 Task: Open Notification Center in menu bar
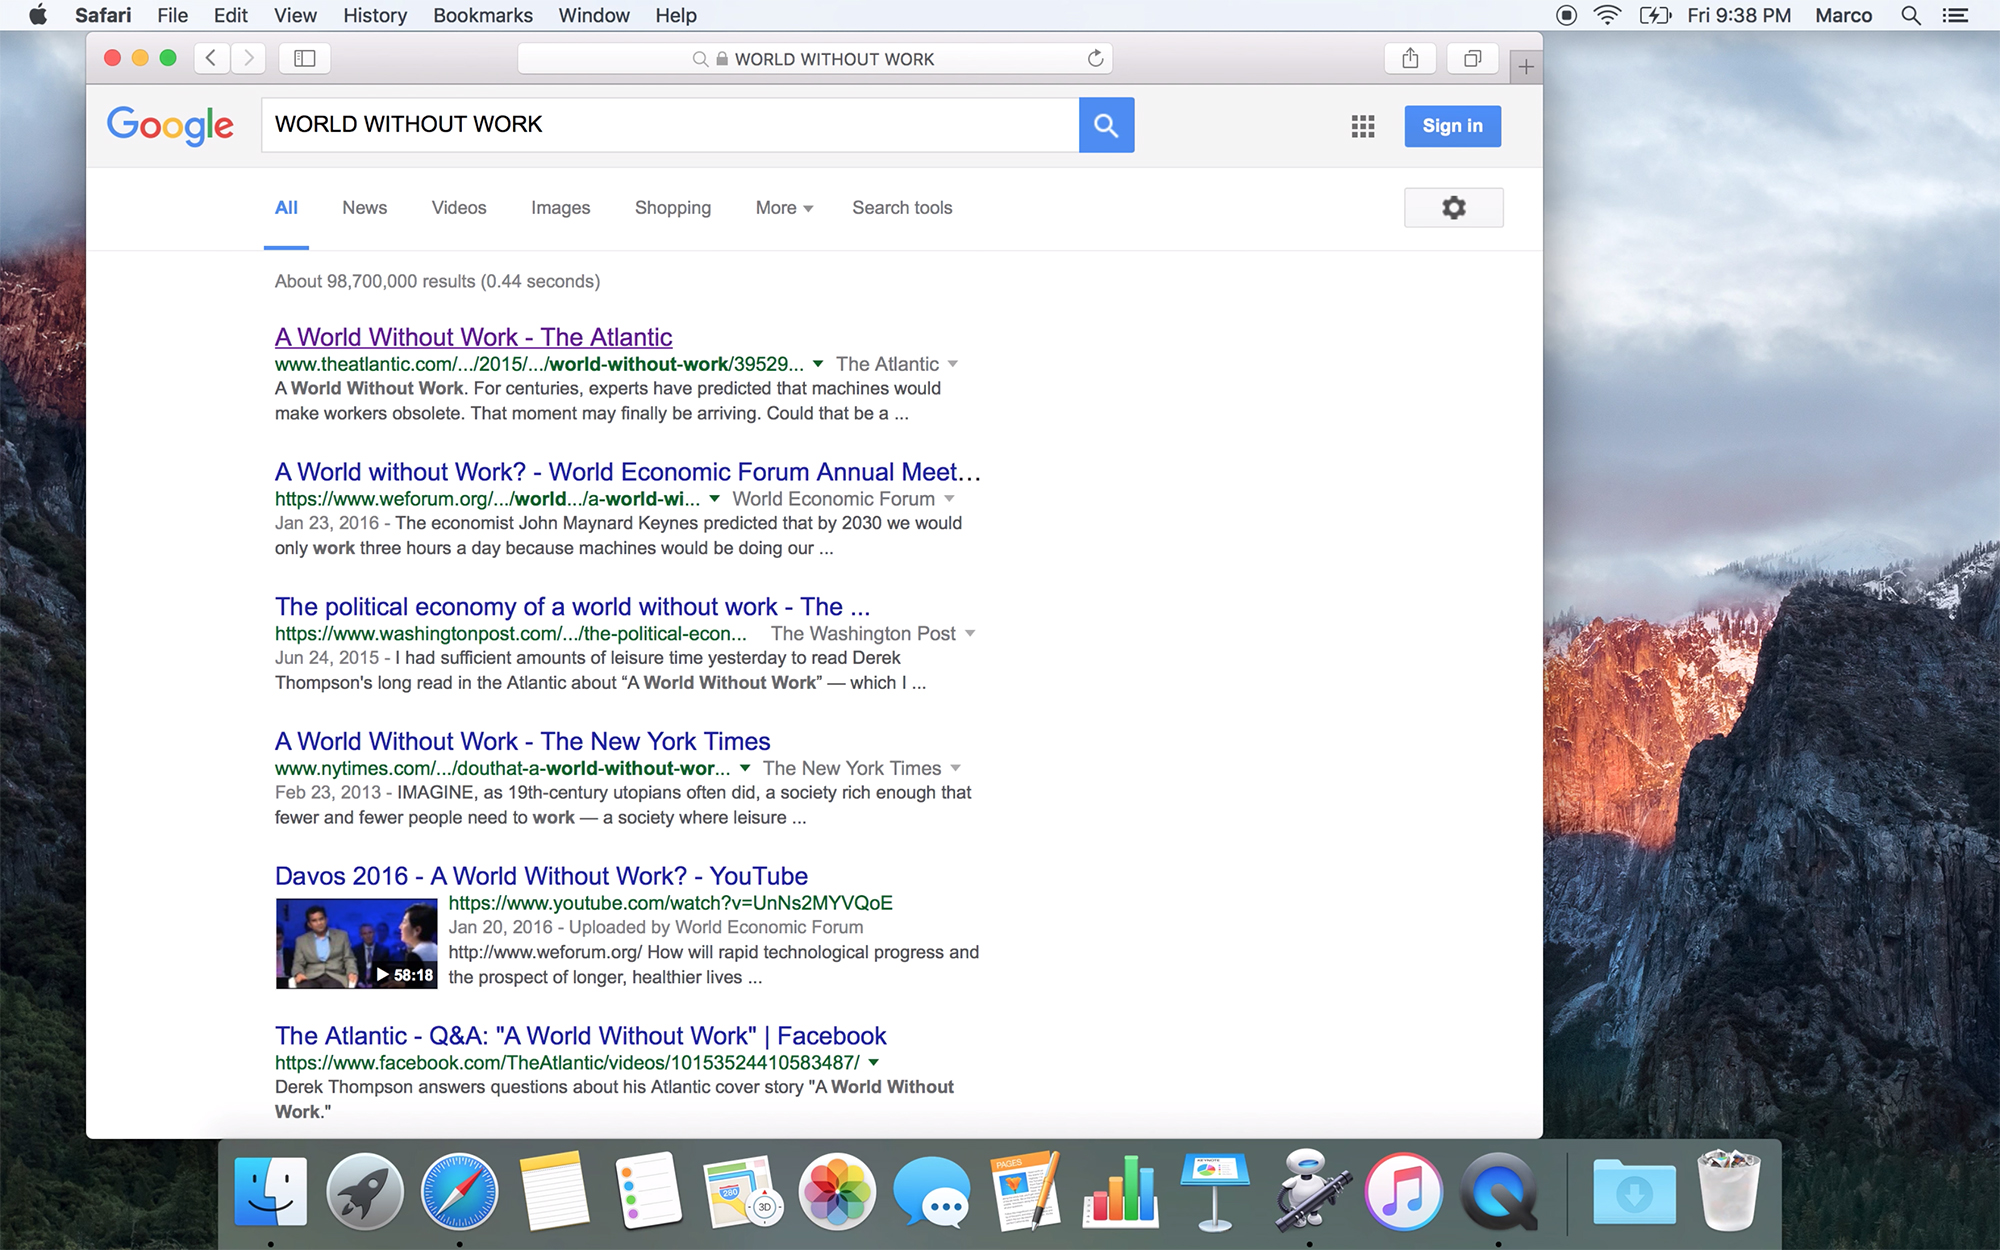tap(1955, 15)
